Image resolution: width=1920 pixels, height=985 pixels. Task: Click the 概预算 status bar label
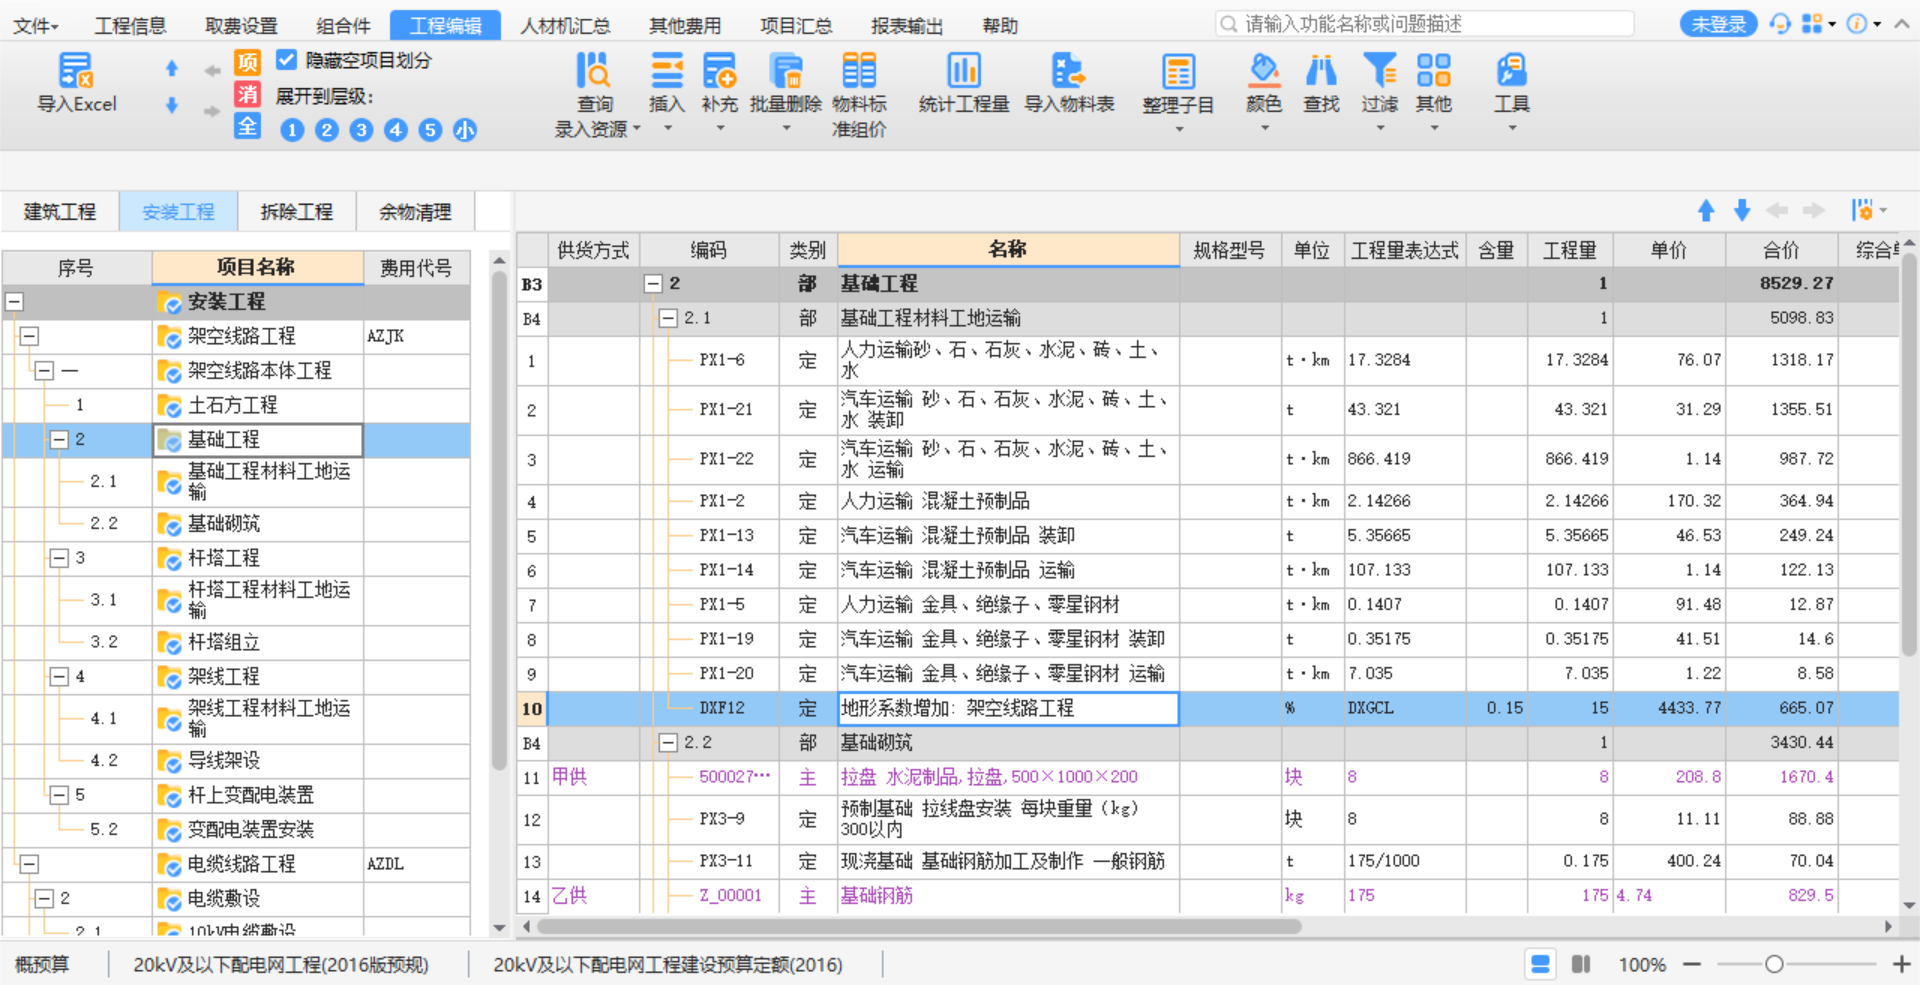point(42,964)
